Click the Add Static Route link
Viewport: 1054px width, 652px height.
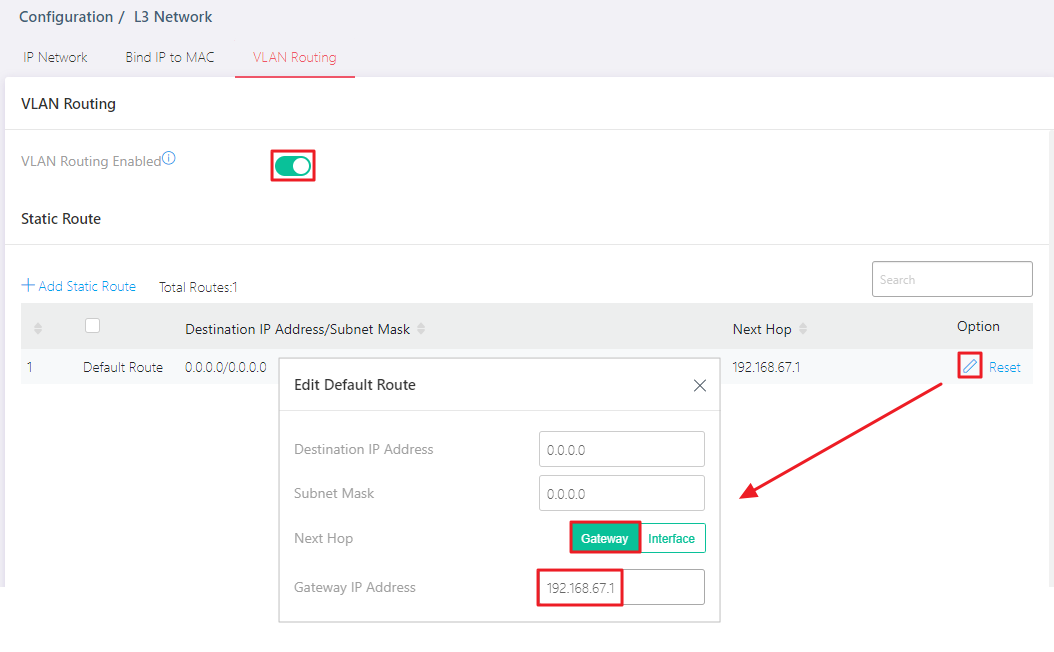click(x=87, y=286)
